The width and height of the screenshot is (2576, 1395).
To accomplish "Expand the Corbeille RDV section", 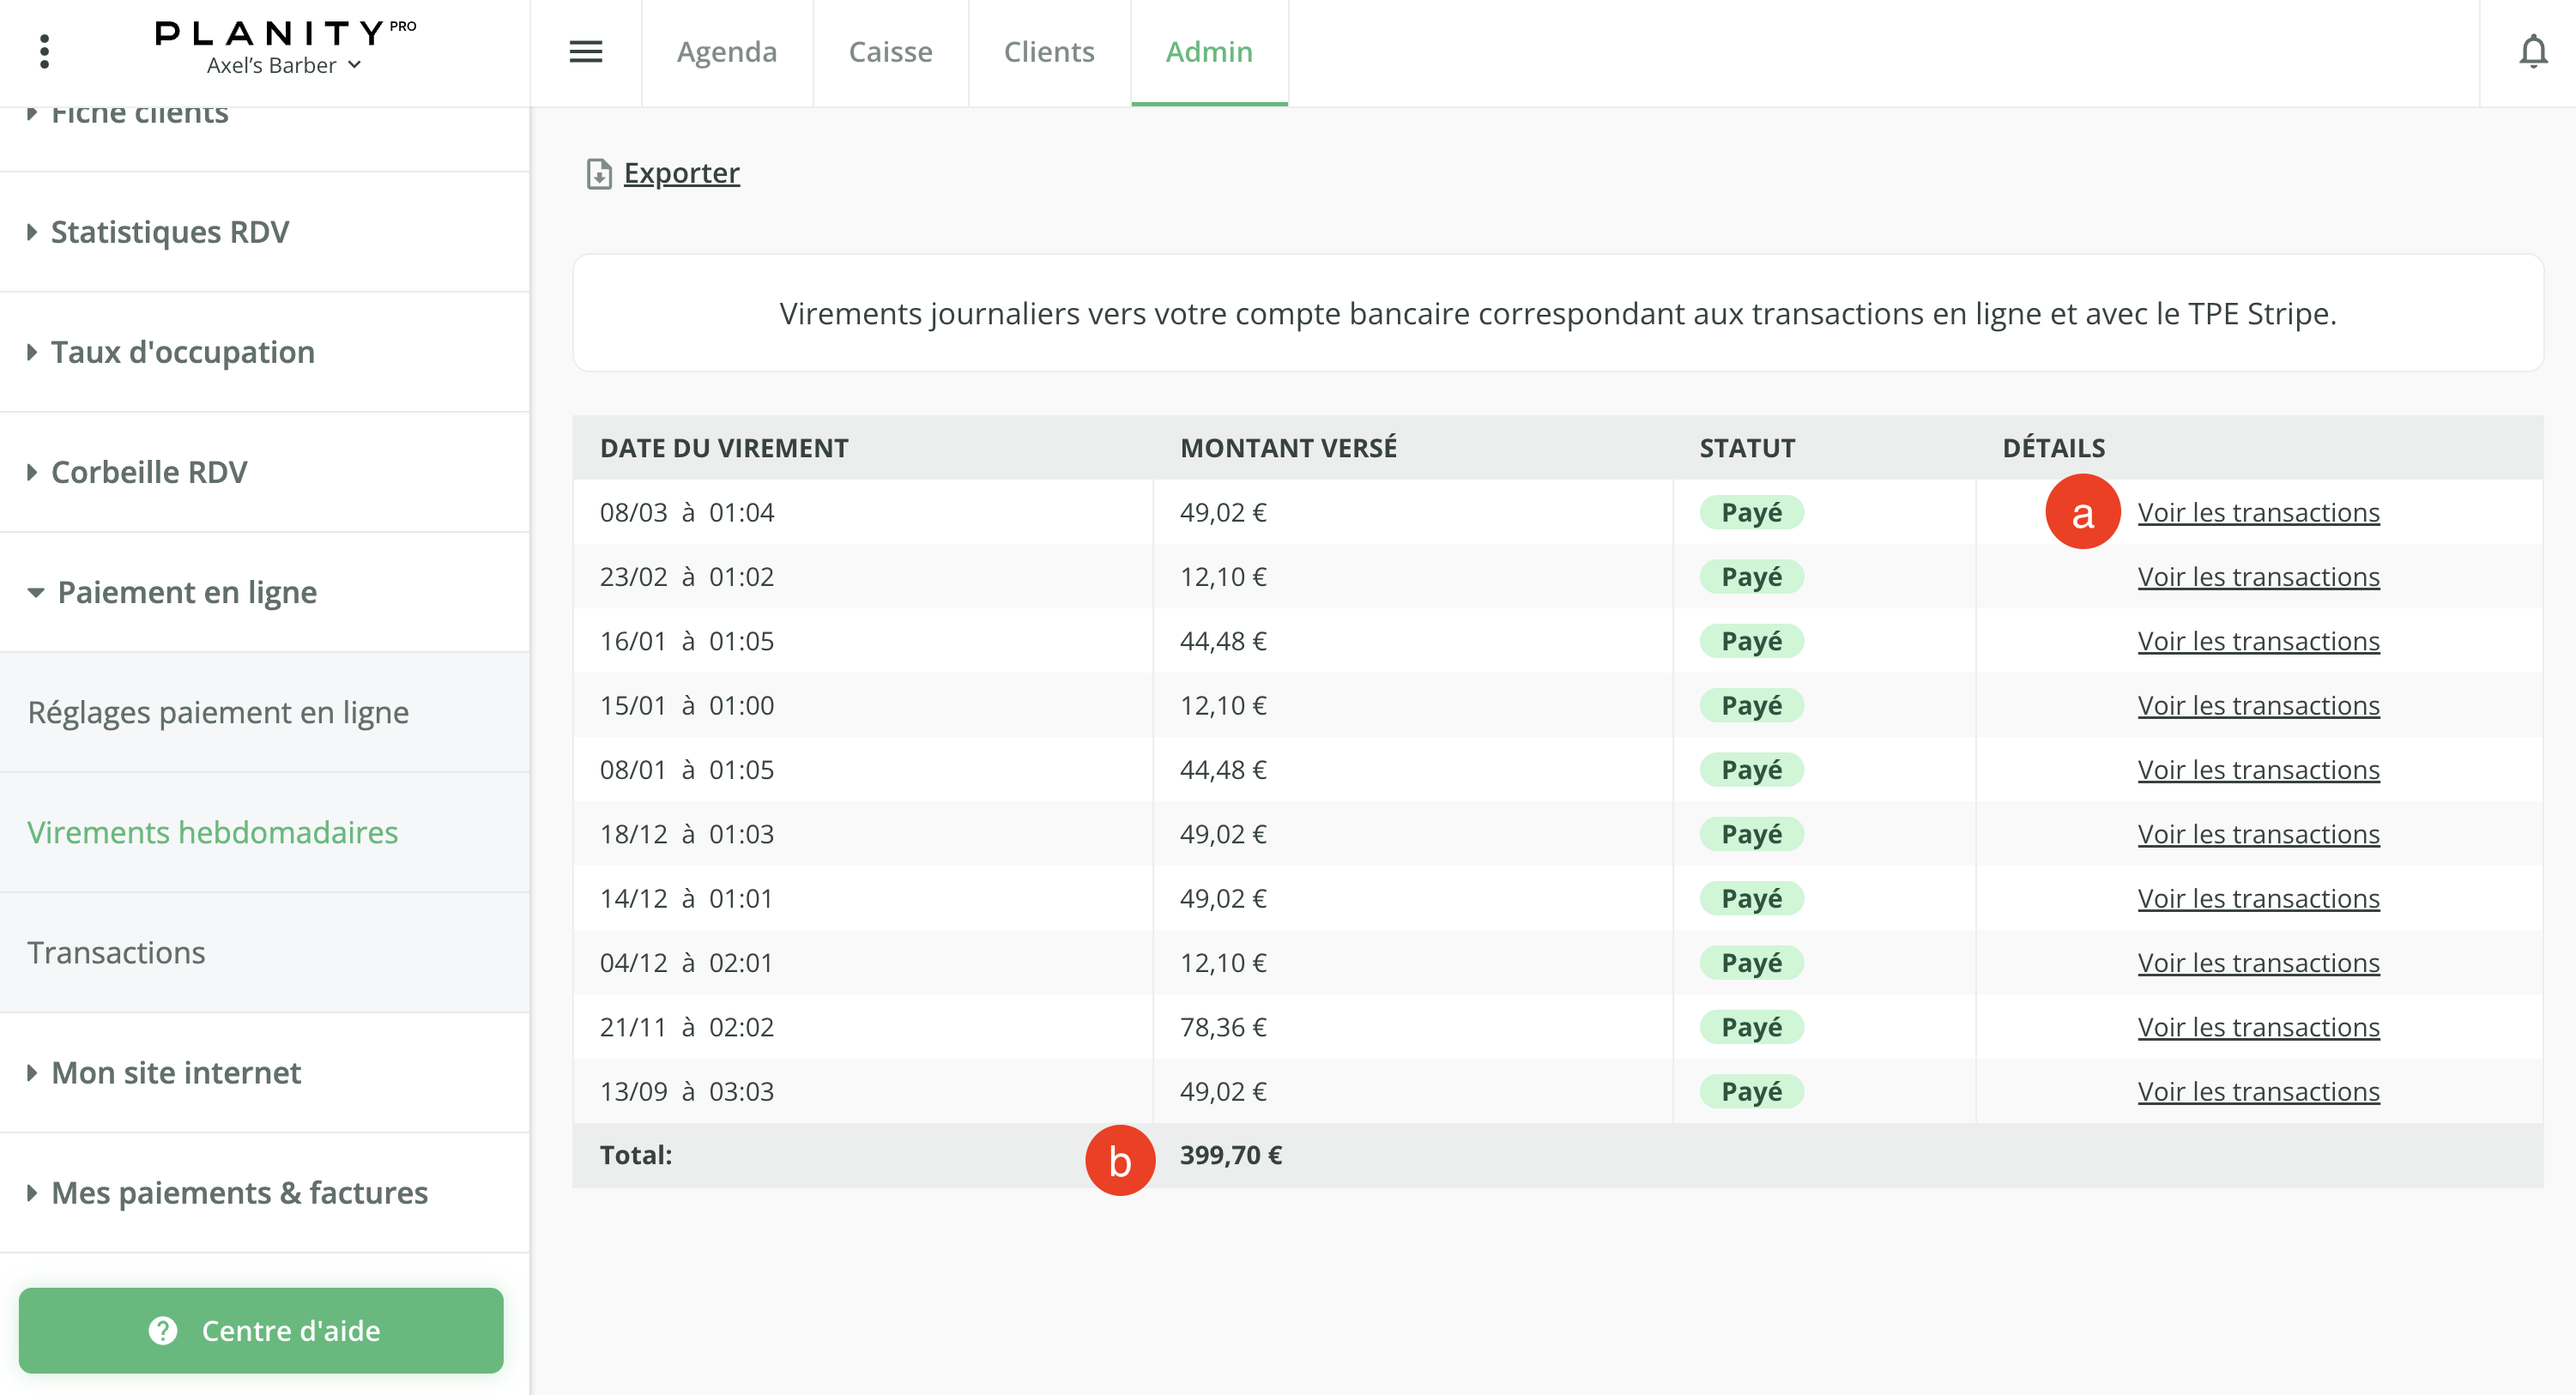I will click(148, 472).
